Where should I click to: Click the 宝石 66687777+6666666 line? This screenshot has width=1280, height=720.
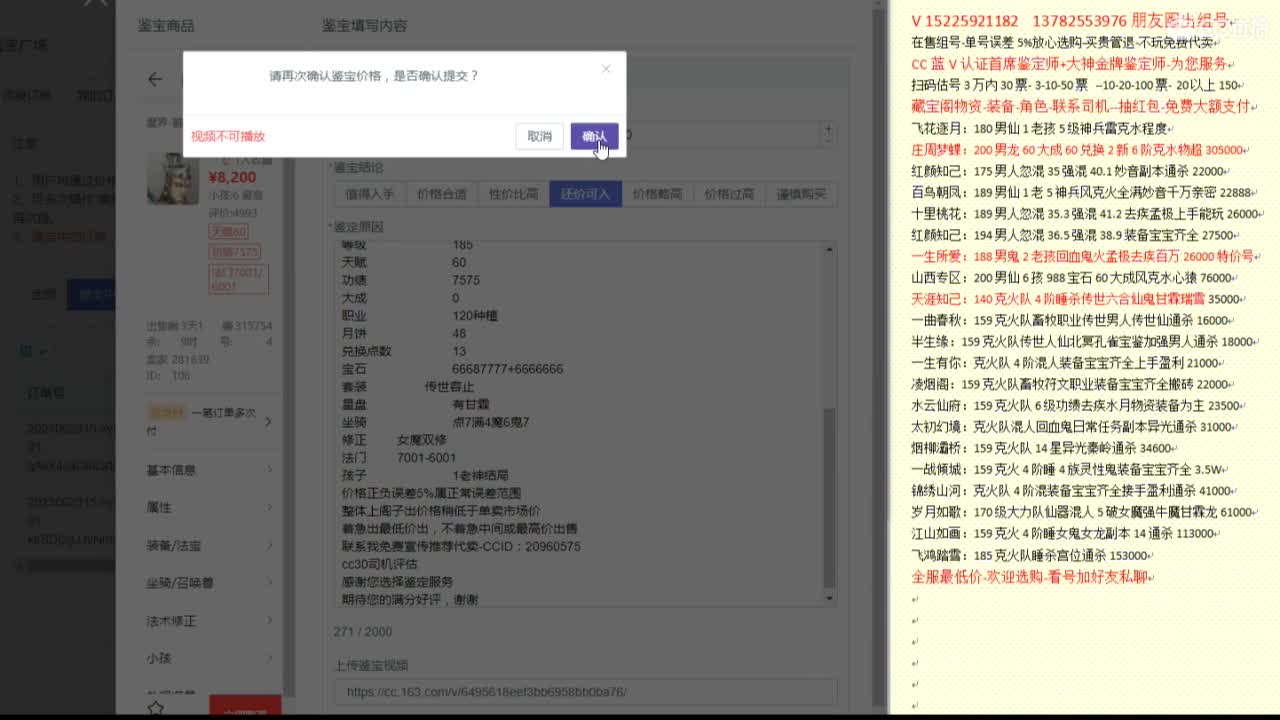452,369
